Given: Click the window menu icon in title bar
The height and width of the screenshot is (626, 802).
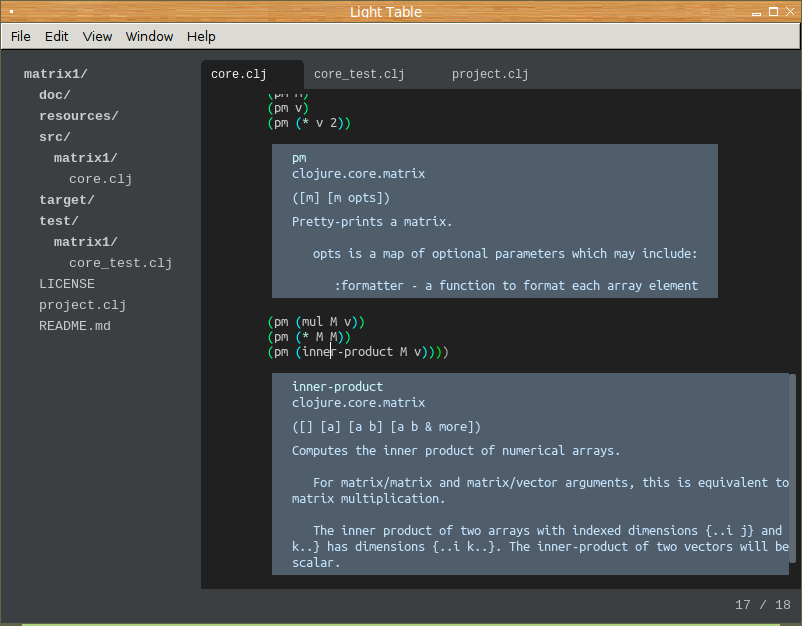Looking at the screenshot, I should [13, 12].
